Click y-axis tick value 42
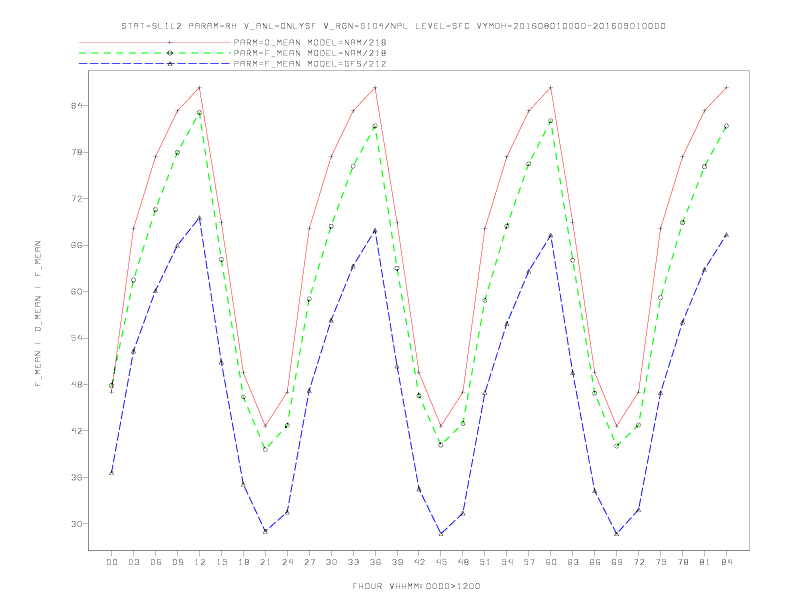The image size is (792, 612). click(x=76, y=431)
